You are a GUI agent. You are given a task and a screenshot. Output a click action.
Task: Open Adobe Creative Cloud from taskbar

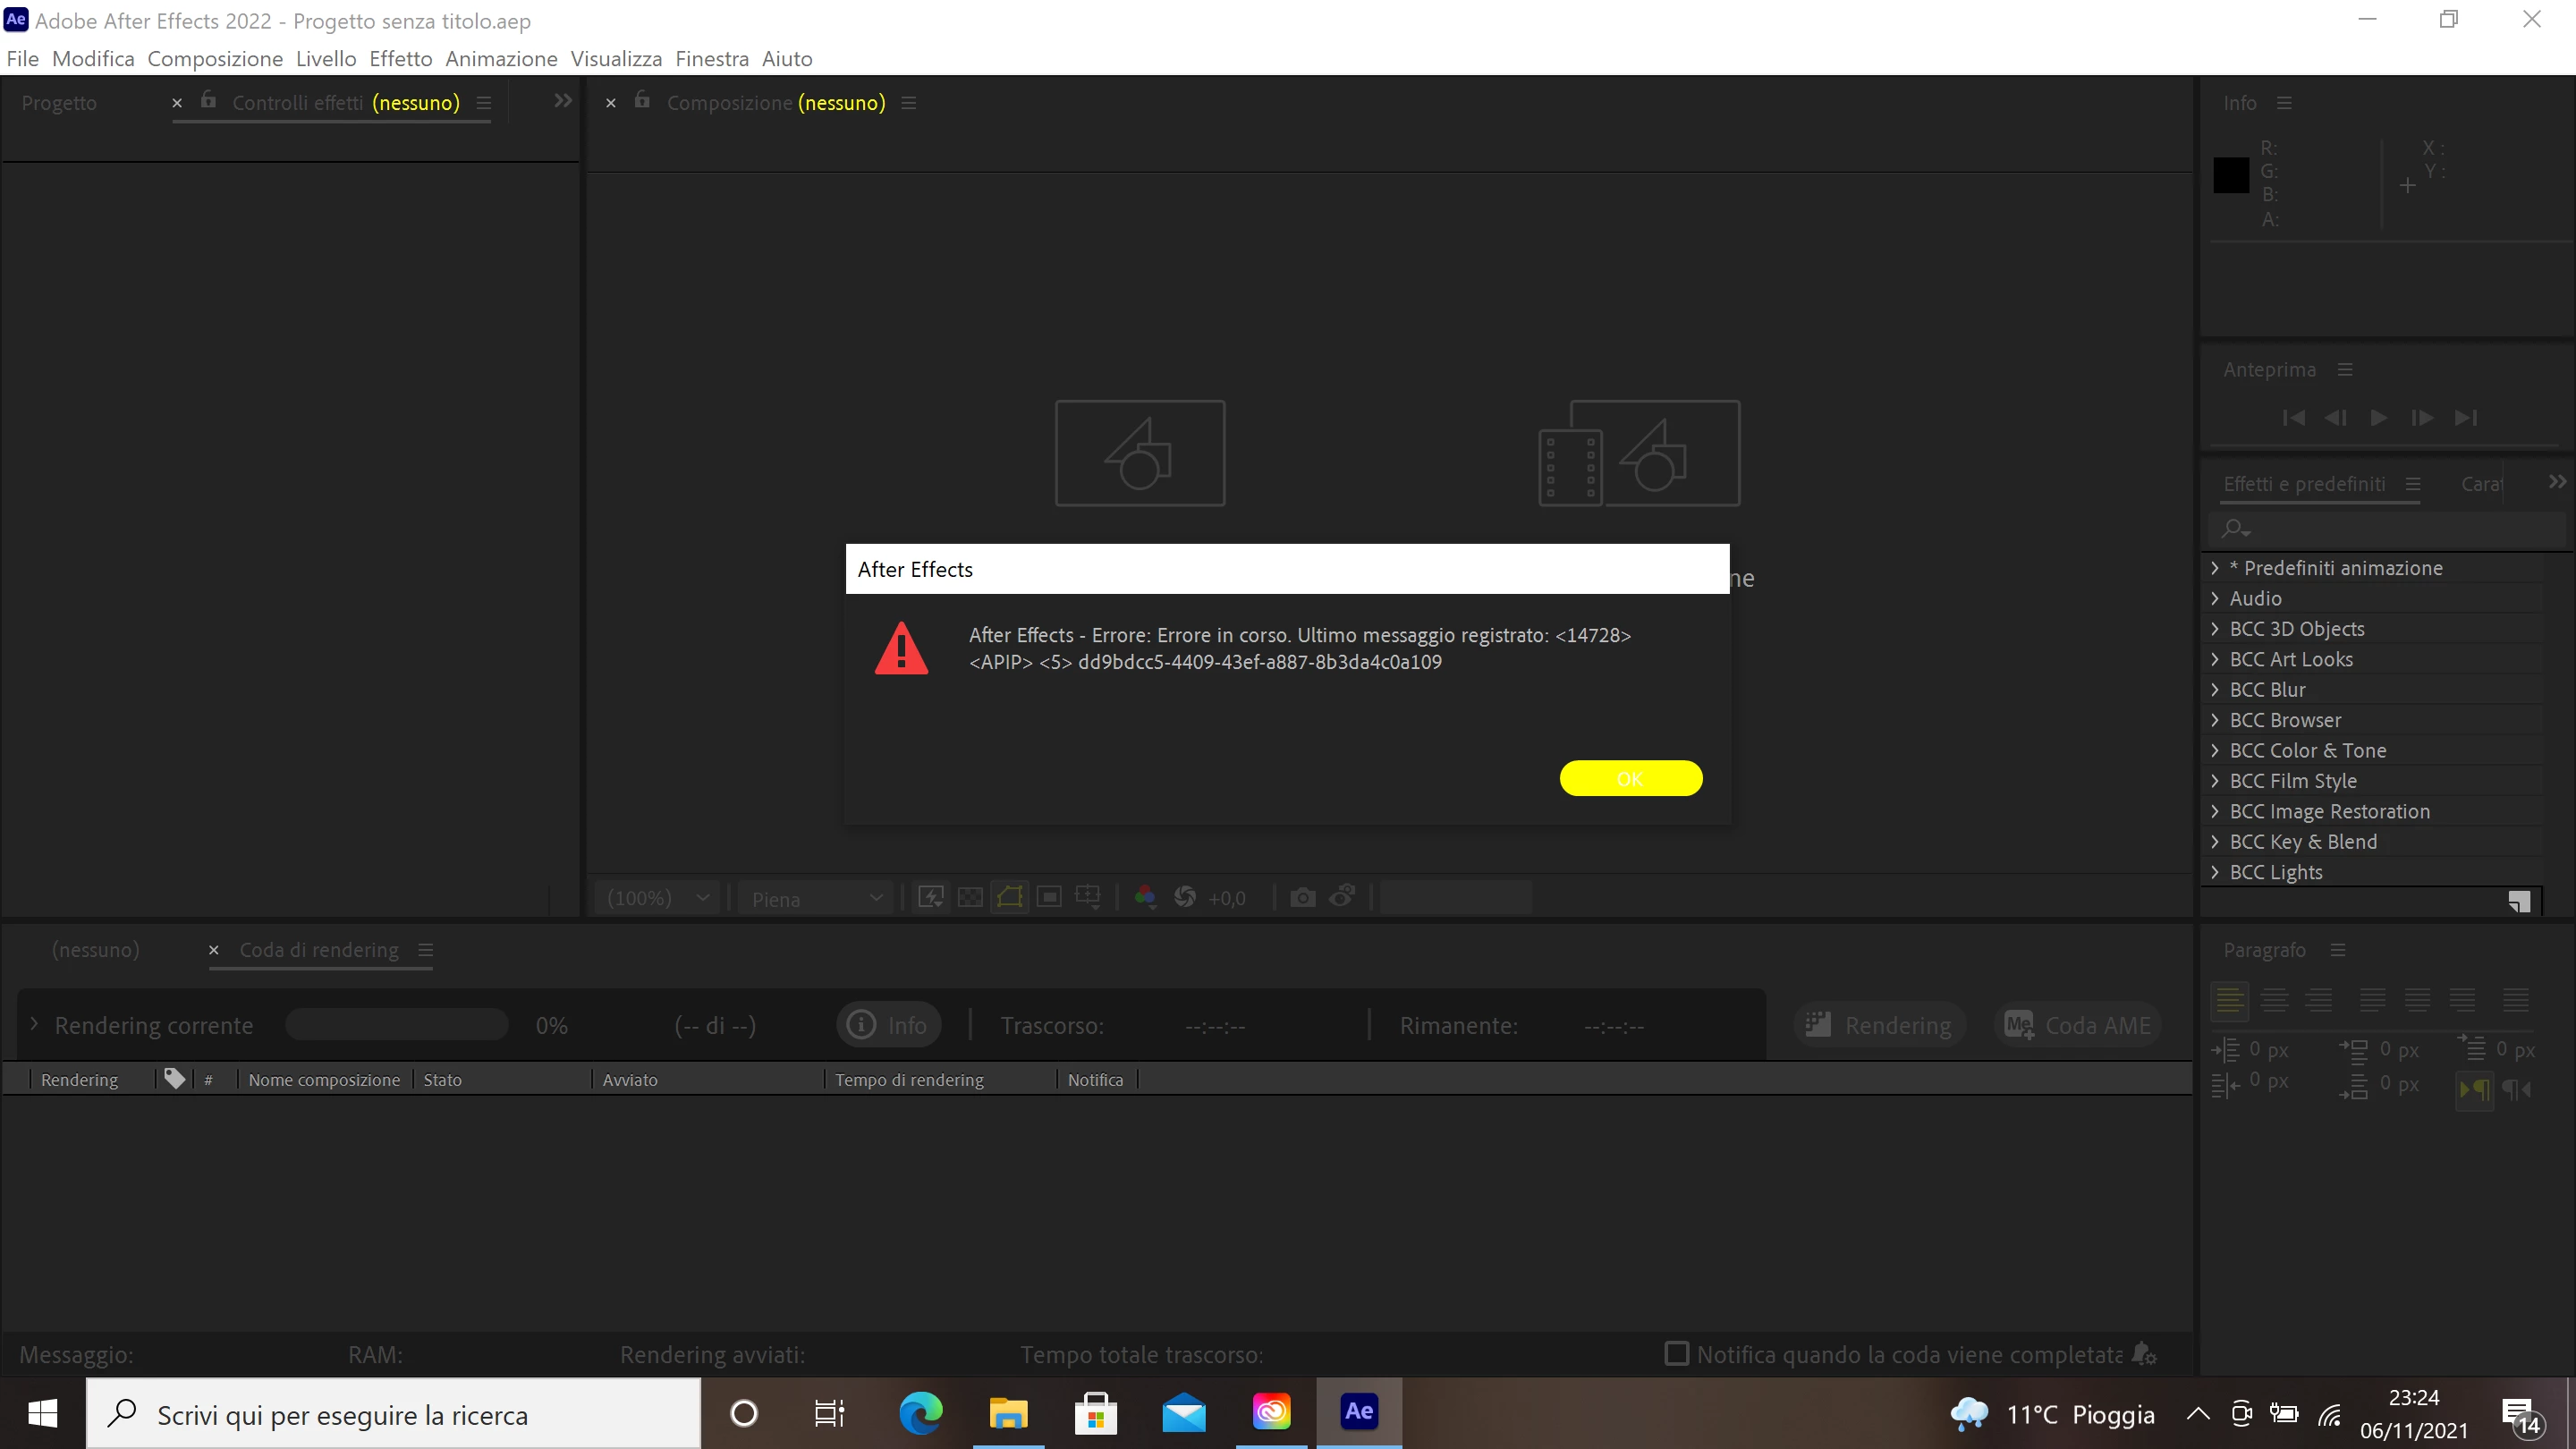[x=1271, y=1412]
